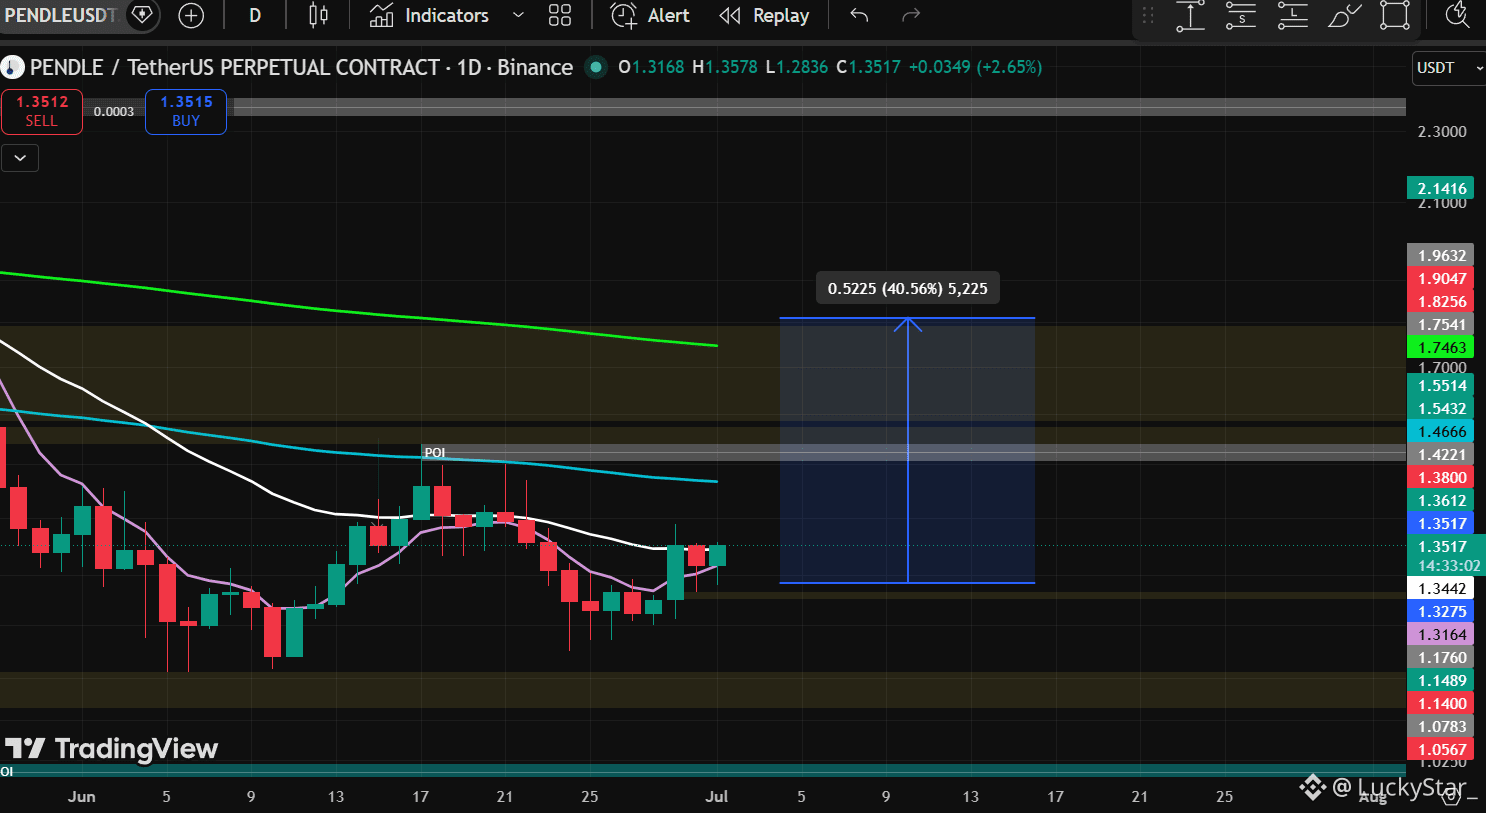This screenshot has height=813, width=1486.
Task: Click the 1.3512 SELL button
Action: point(42,111)
